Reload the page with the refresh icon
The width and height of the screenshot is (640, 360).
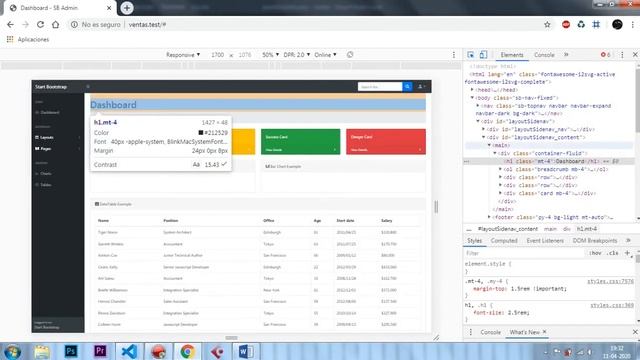tap(40, 24)
